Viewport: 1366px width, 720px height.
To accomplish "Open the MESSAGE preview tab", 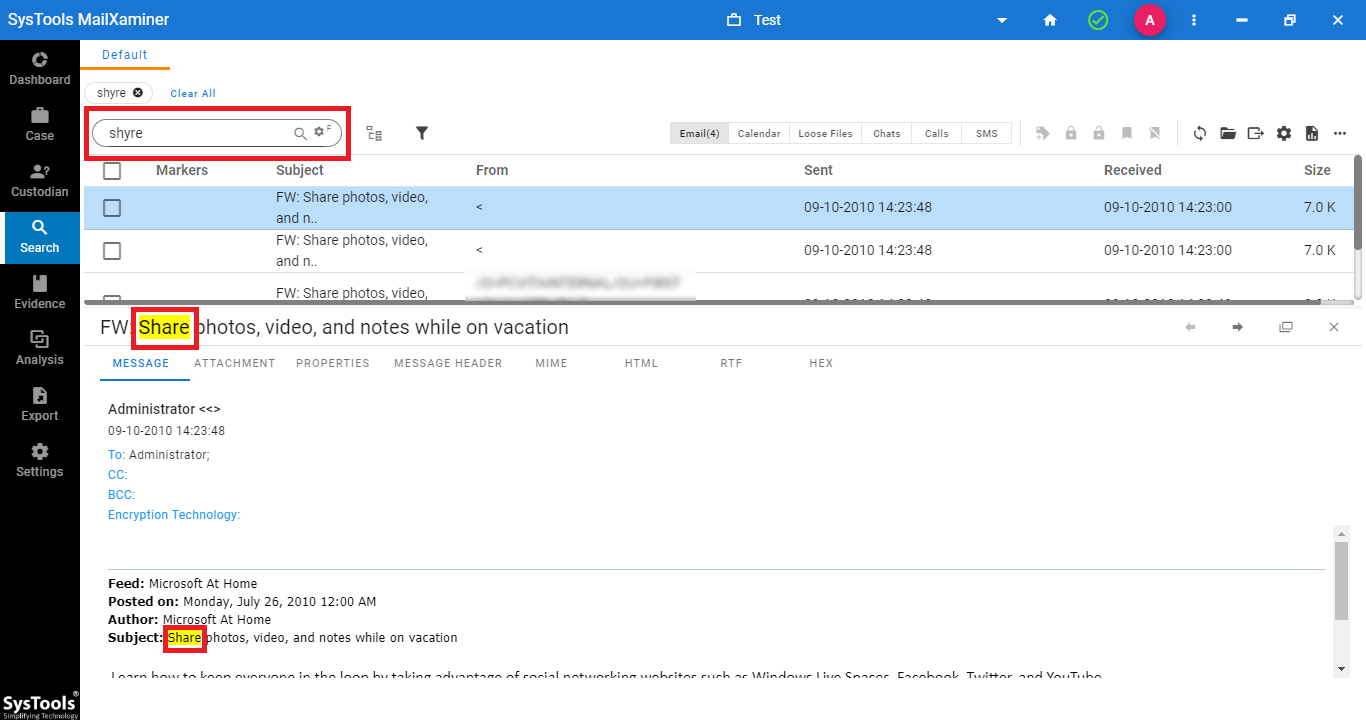I will click(x=141, y=363).
